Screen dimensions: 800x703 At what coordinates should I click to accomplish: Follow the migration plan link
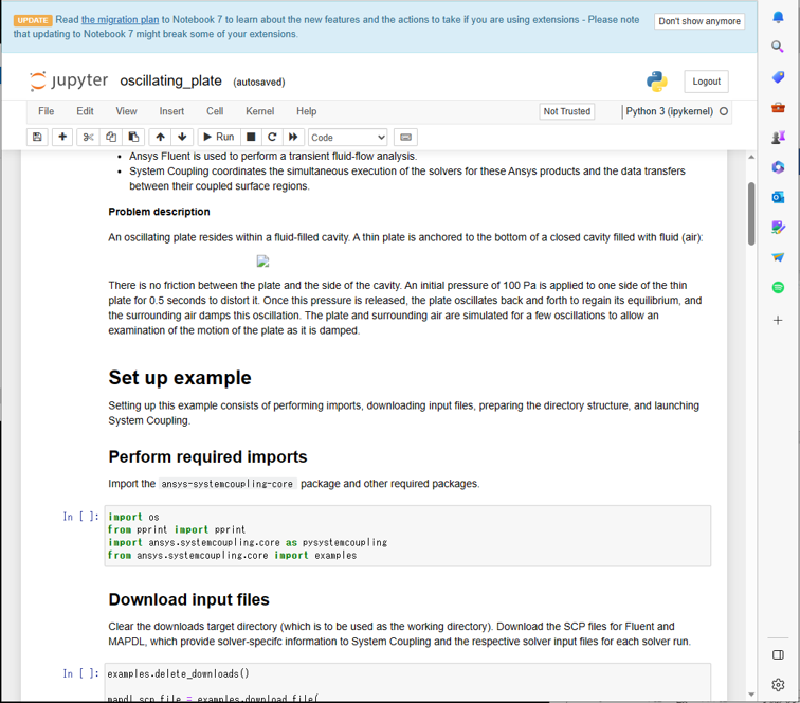click(121, 17)
